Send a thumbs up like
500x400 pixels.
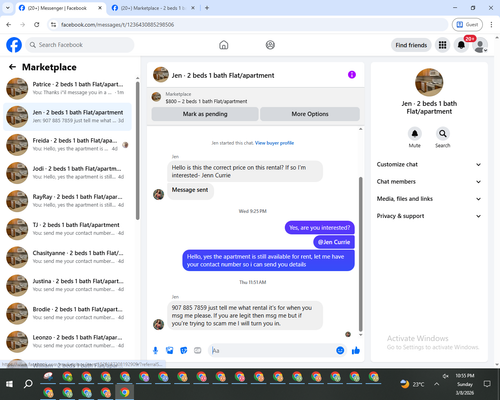(x=356, y=350)
